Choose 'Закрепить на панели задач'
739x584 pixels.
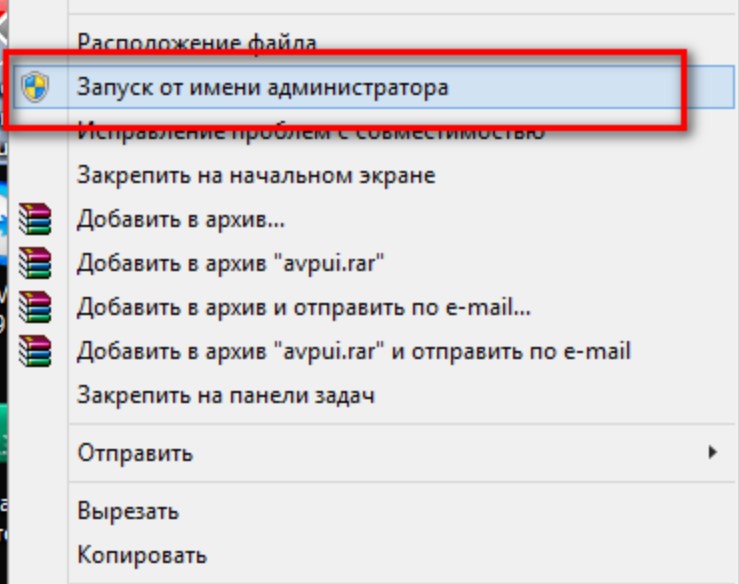coord(226,395)
